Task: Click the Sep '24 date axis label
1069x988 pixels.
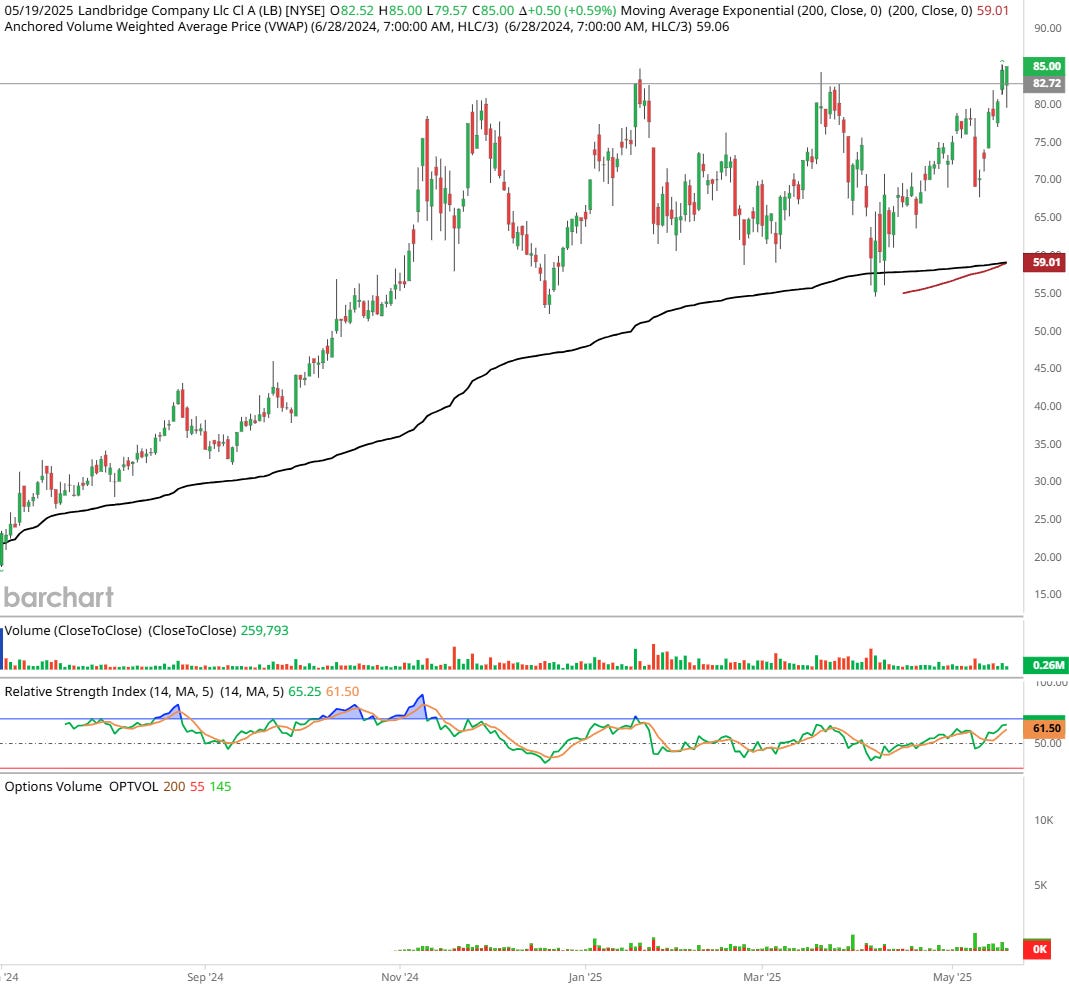Action: pos(205,977)
